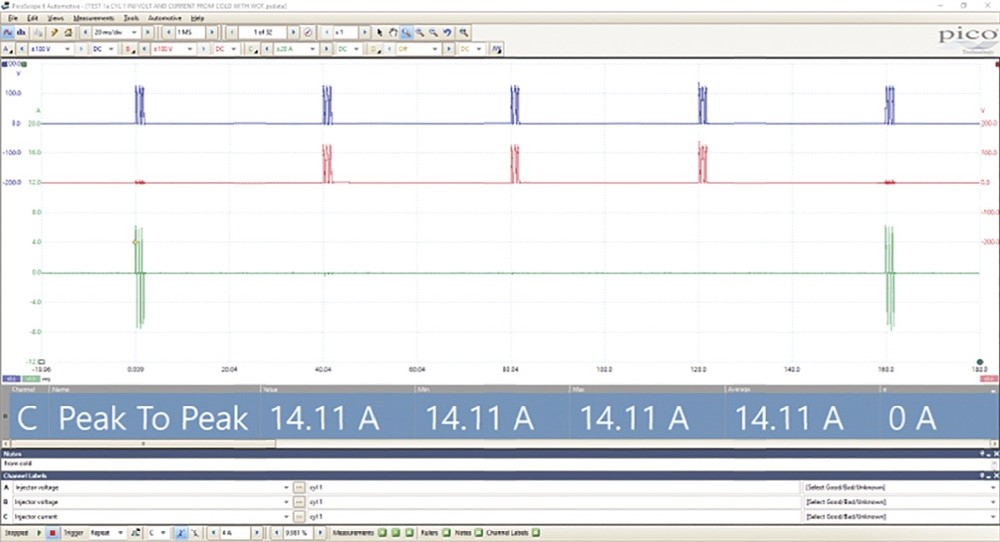Select the Peak To Peak measurement row
1000x542 pixels.
click(x=500, y=418)
